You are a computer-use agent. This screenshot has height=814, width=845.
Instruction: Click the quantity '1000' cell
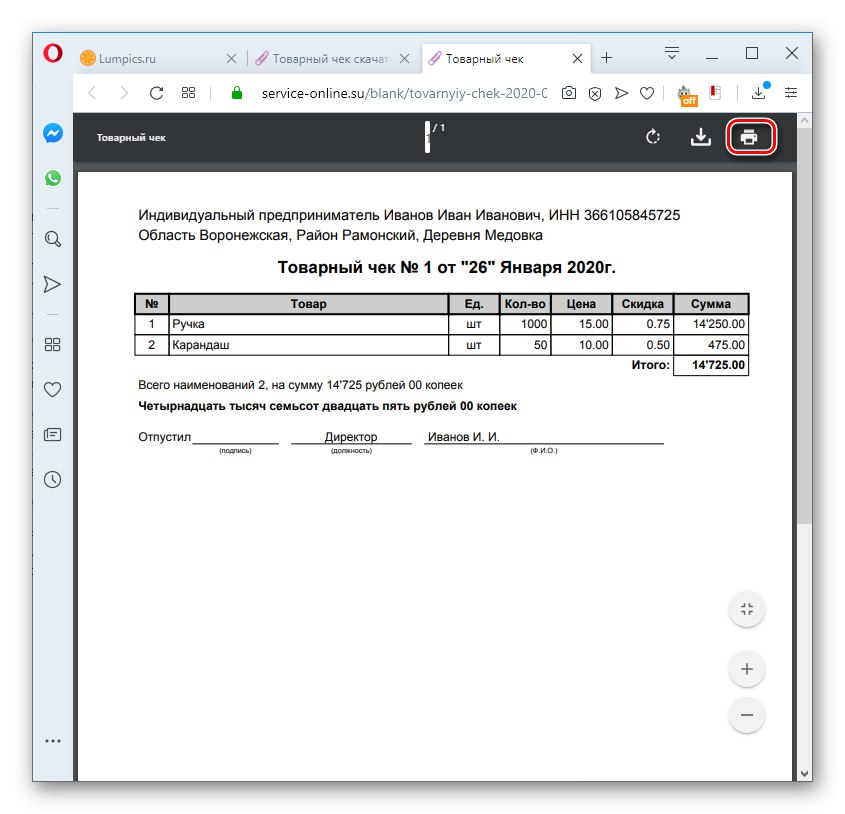525,324
